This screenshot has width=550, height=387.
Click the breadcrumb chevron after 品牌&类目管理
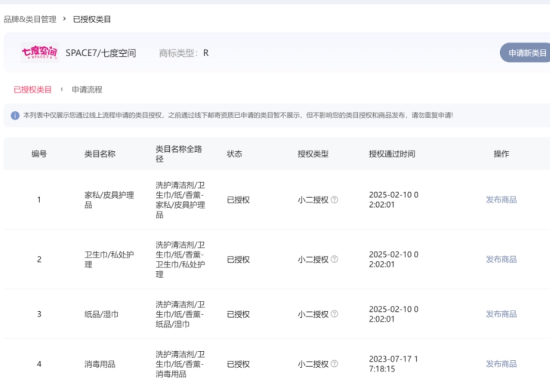tap(65, 19)
